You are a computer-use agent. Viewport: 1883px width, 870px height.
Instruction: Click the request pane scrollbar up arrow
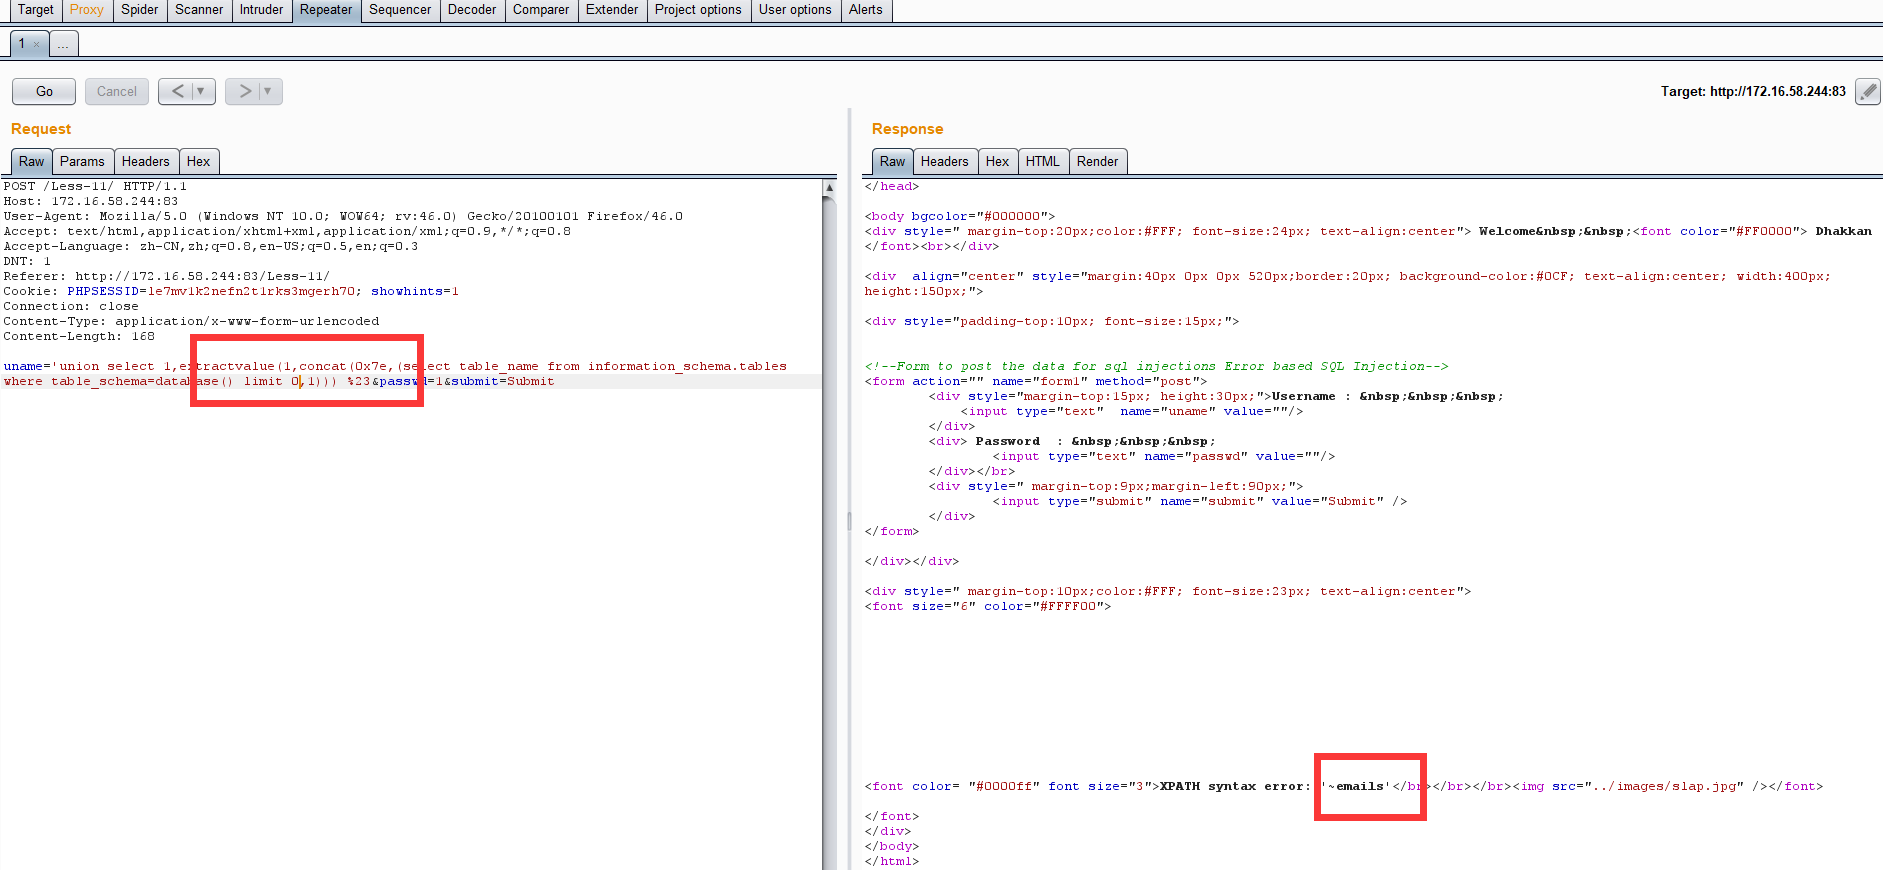(x=829, y=187)
